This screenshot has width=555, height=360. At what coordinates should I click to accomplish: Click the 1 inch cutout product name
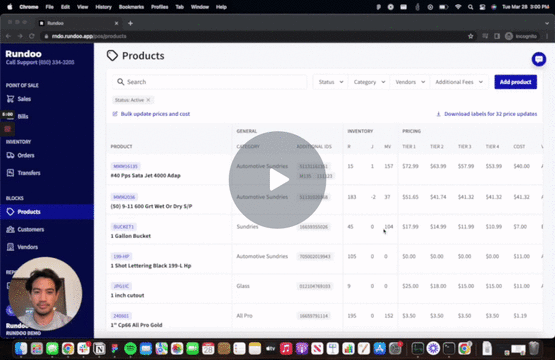[x=127, y=295]
